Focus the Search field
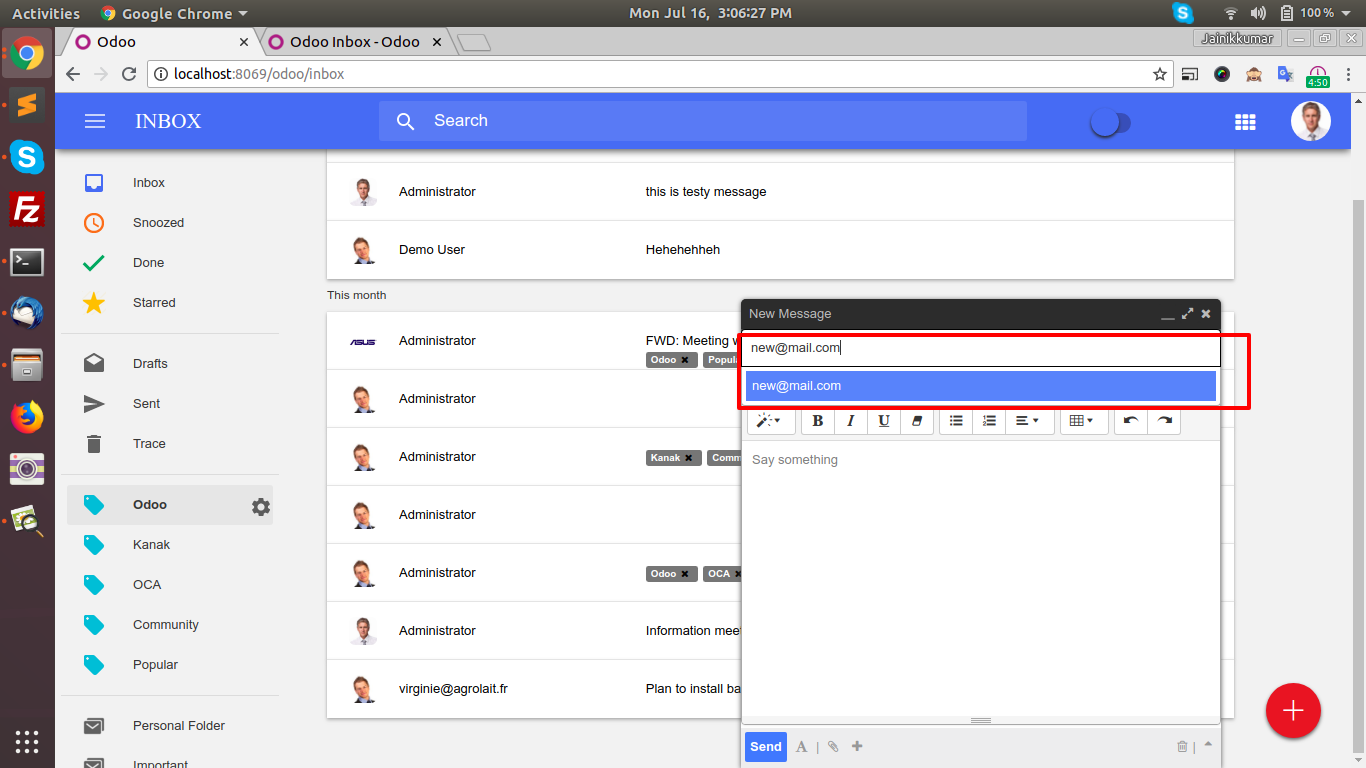The width and height of the screenshot is (1366, 768). tap(702, 121)
